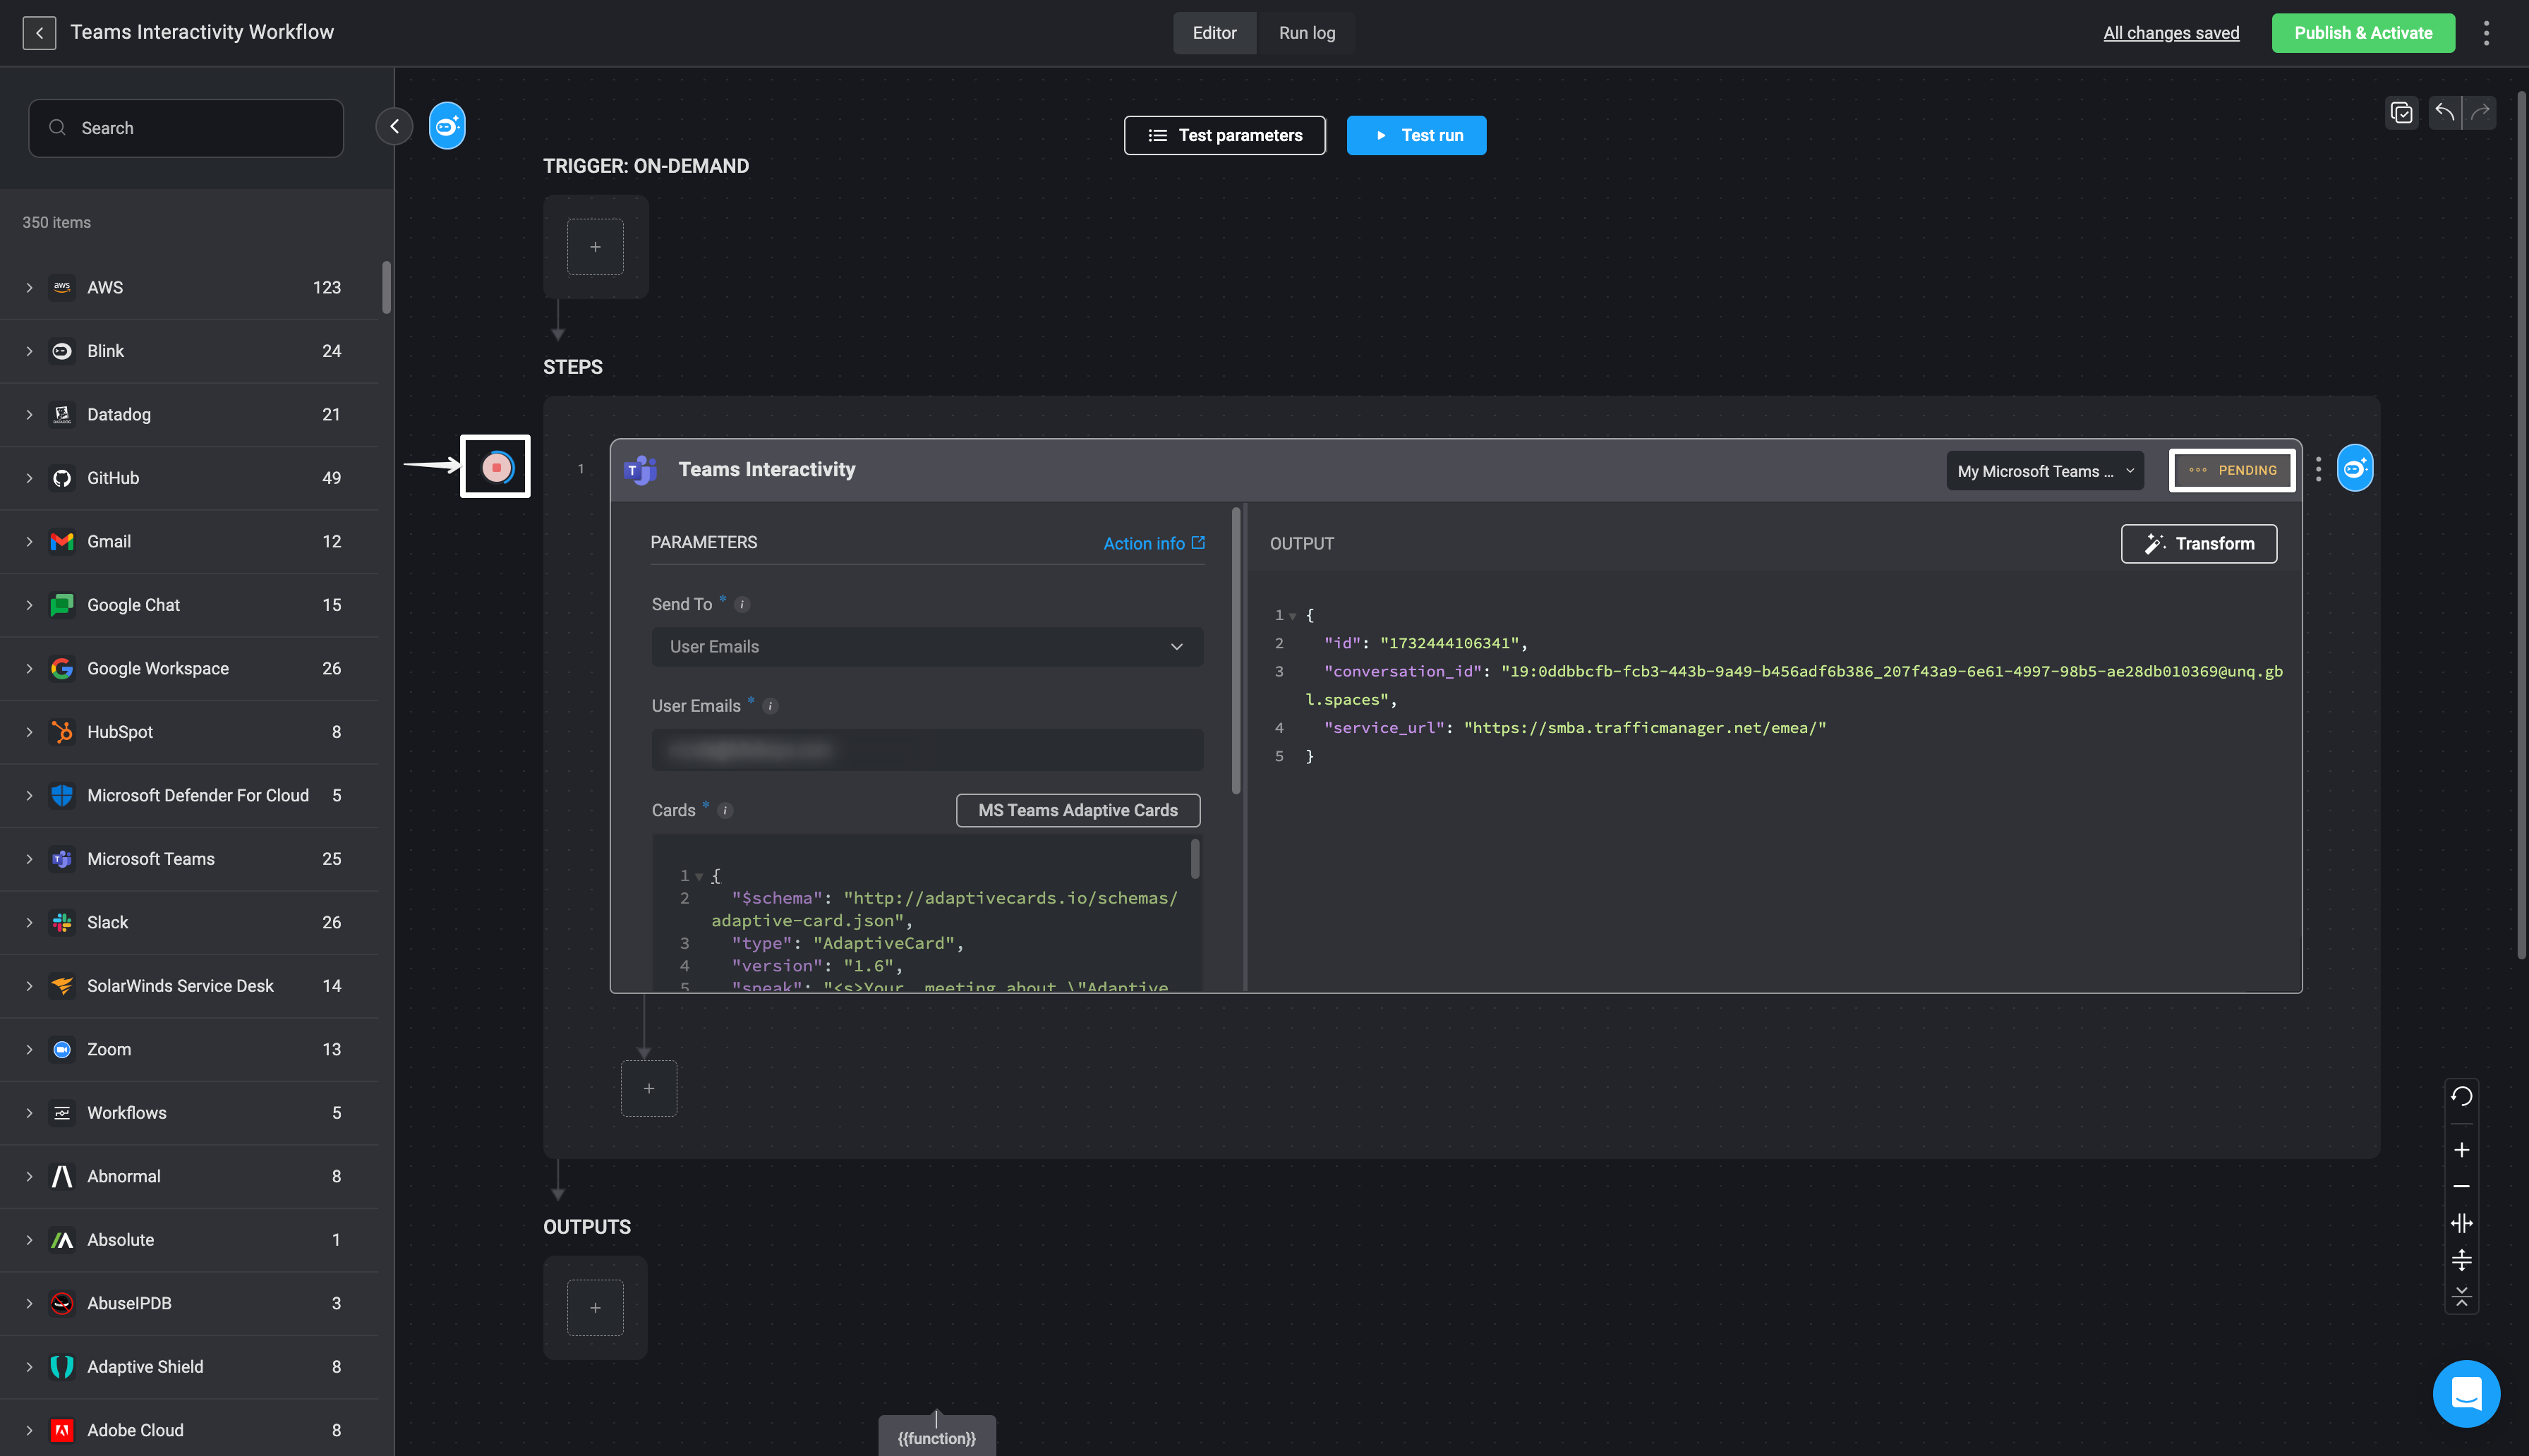Click the PENDING status badge

(x=2232, y=470)
